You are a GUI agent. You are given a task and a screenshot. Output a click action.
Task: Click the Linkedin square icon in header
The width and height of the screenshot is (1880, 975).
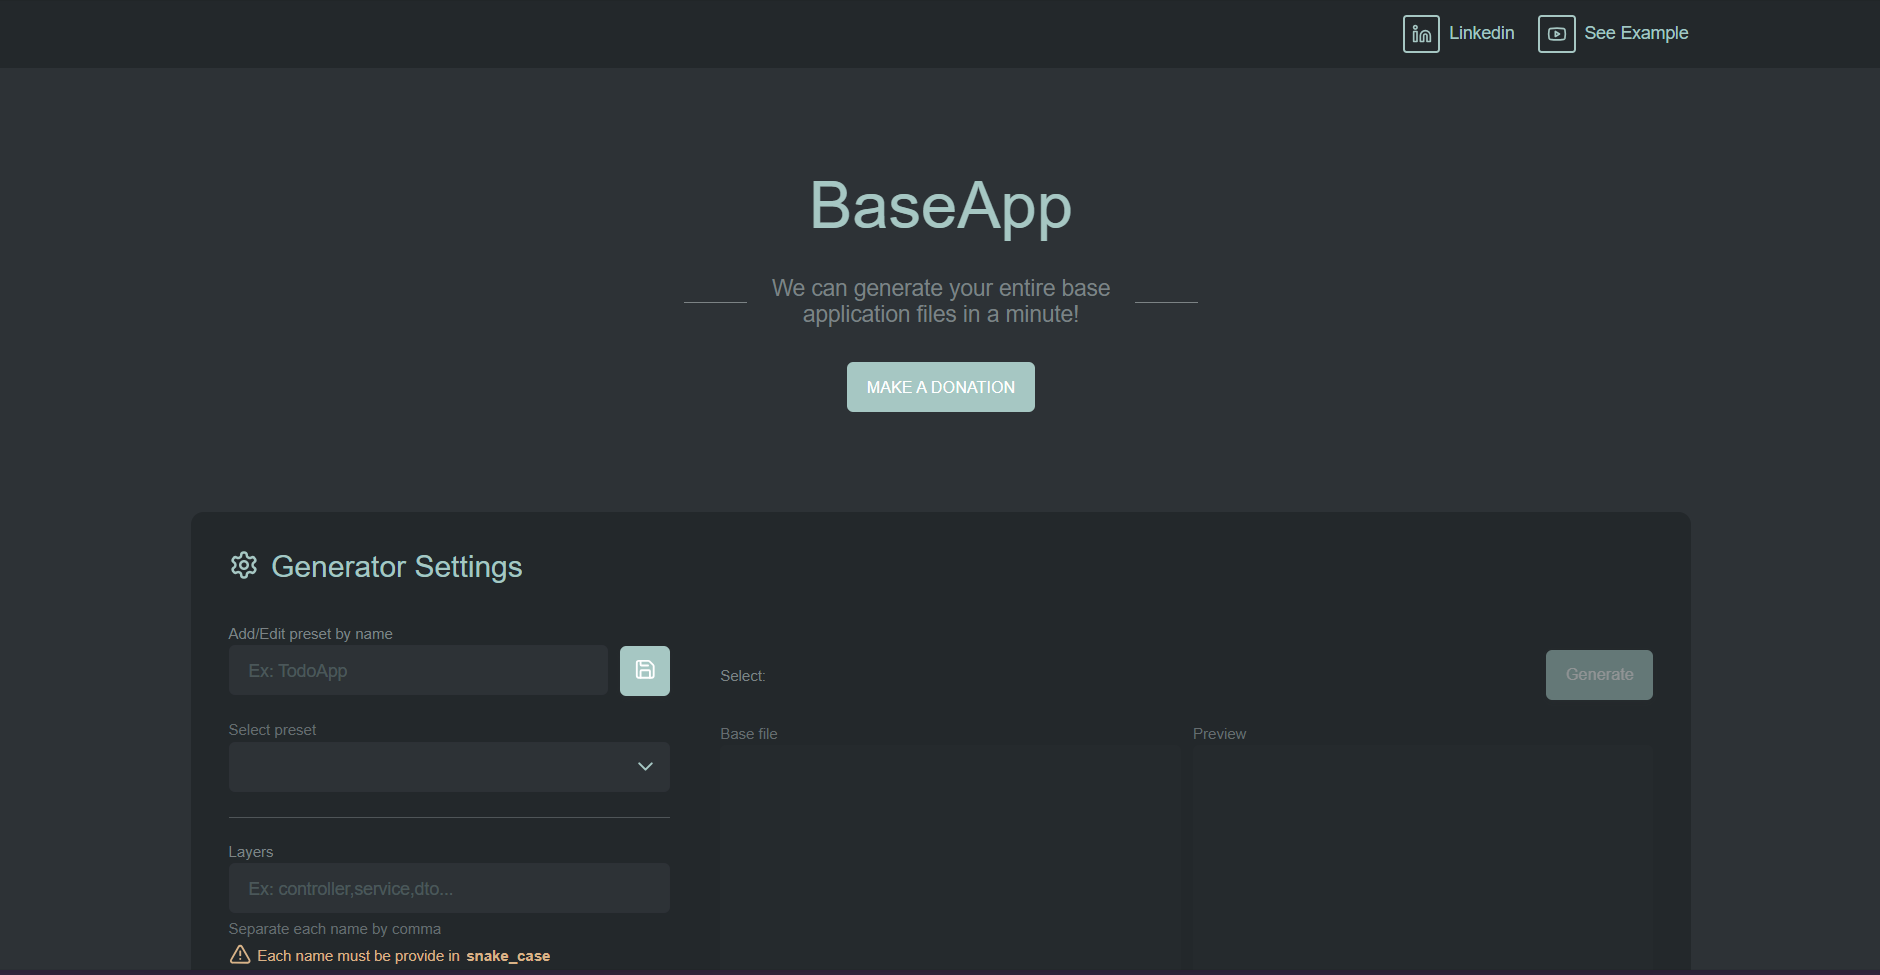(1421, 33)
